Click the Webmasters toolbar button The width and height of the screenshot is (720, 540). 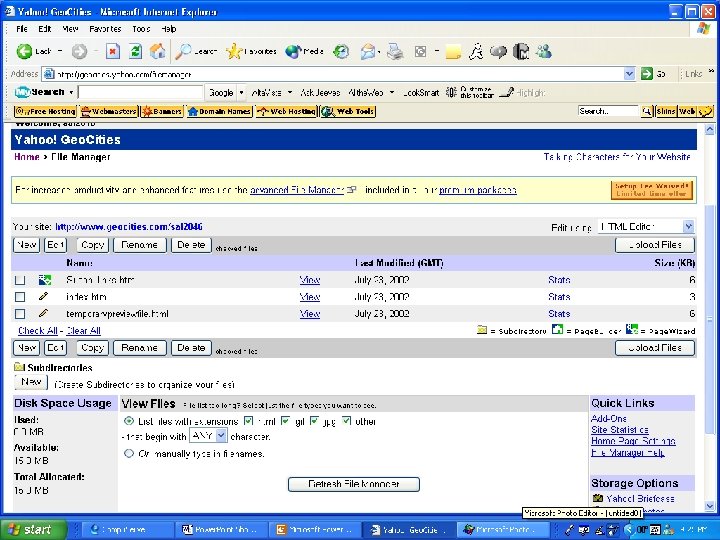point(108,111)
